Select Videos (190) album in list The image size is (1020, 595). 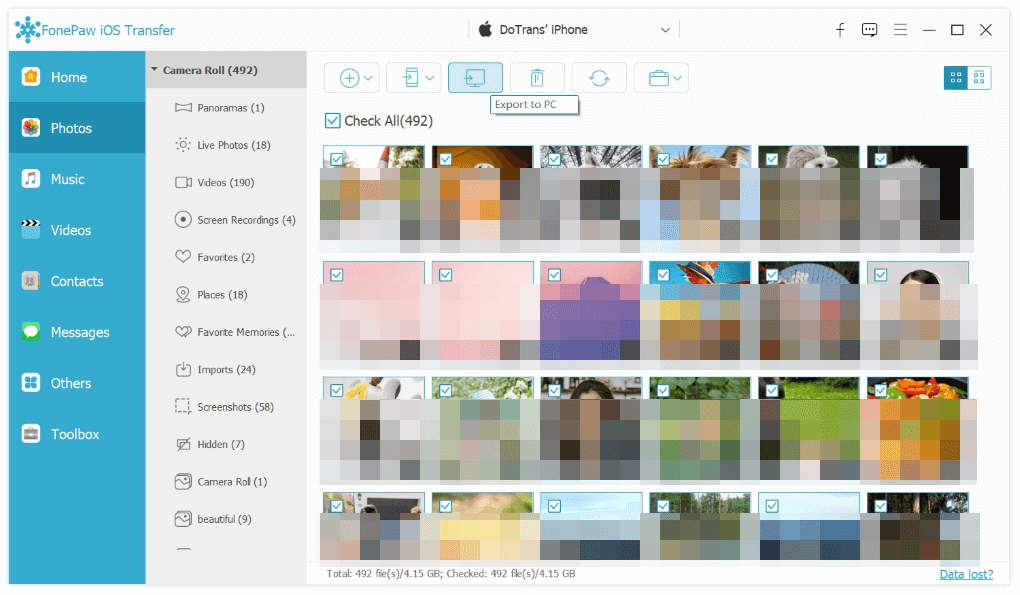coord(226,183)
